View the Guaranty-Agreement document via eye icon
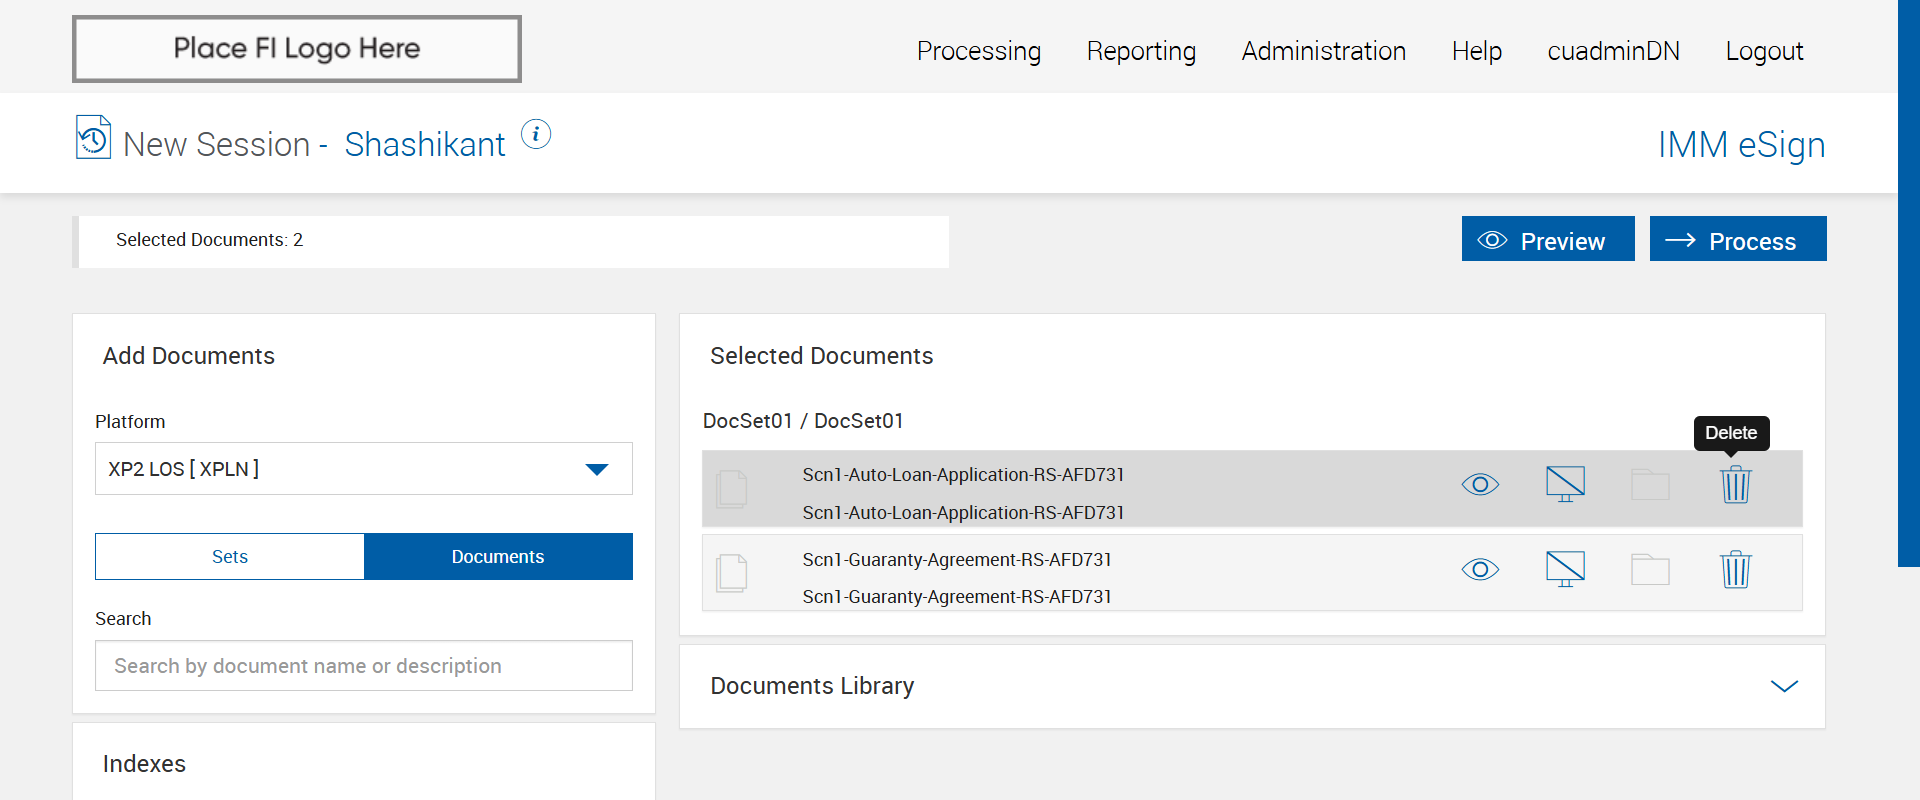 1480,570
